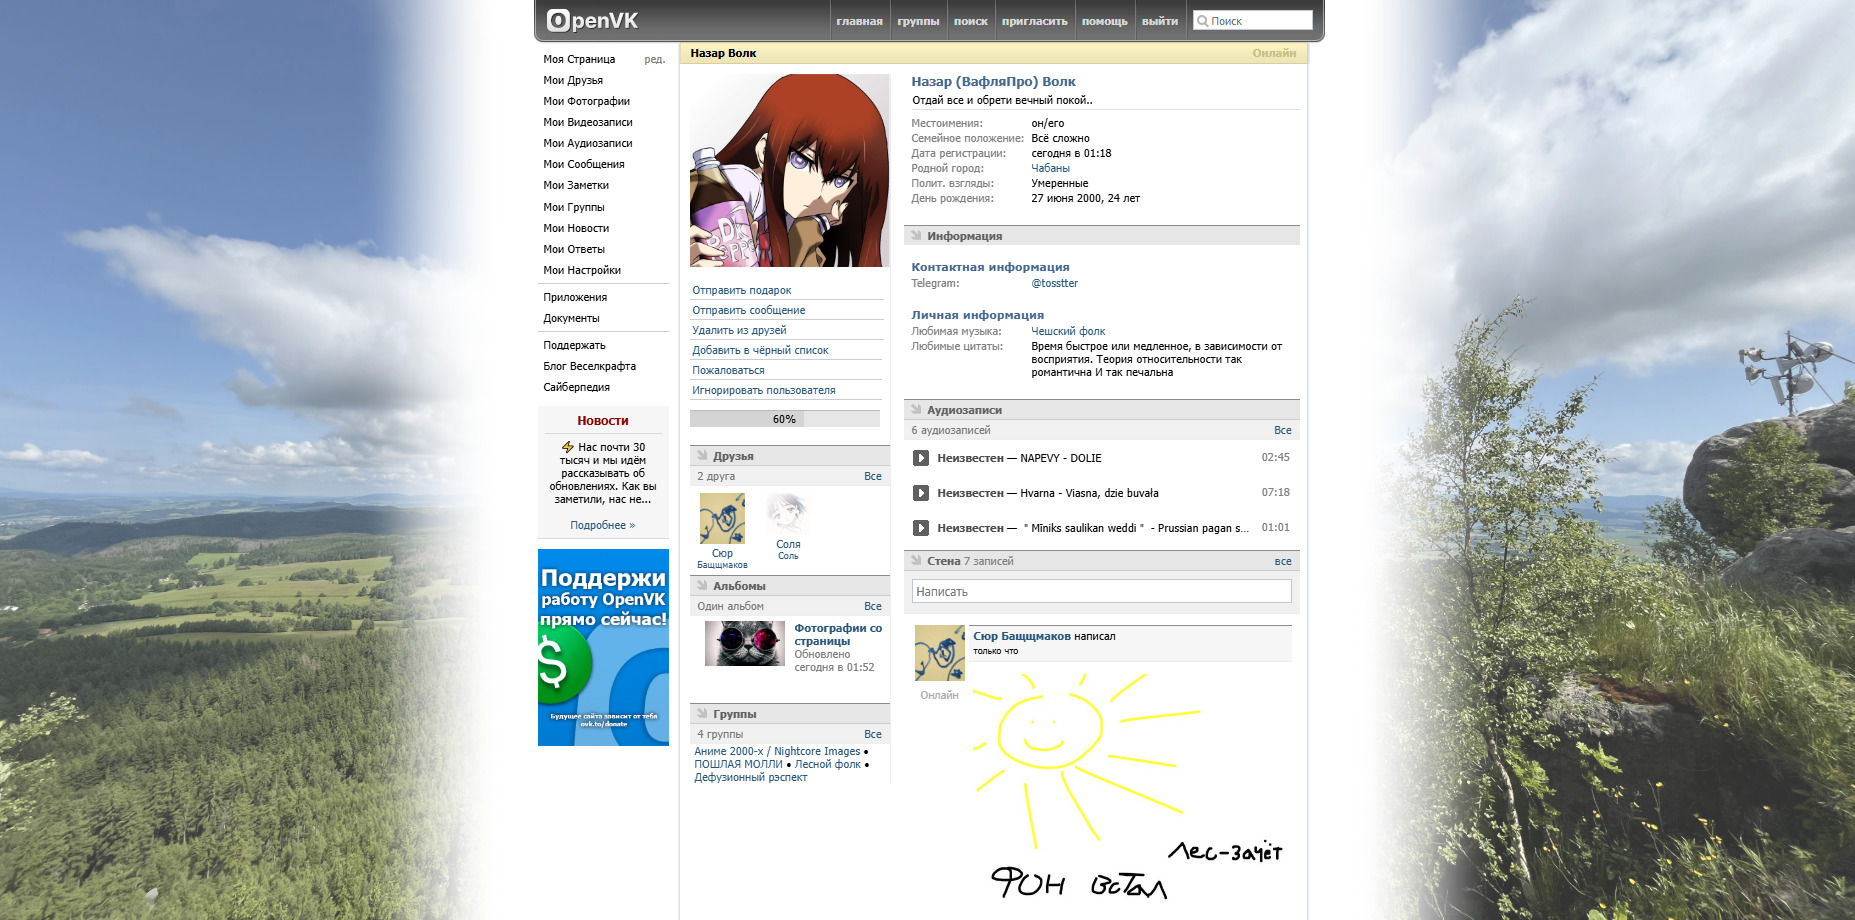Screen dimensions: 1855x920
Task: Collapse the Группы section arrow
Action: (x=702, y=713)
